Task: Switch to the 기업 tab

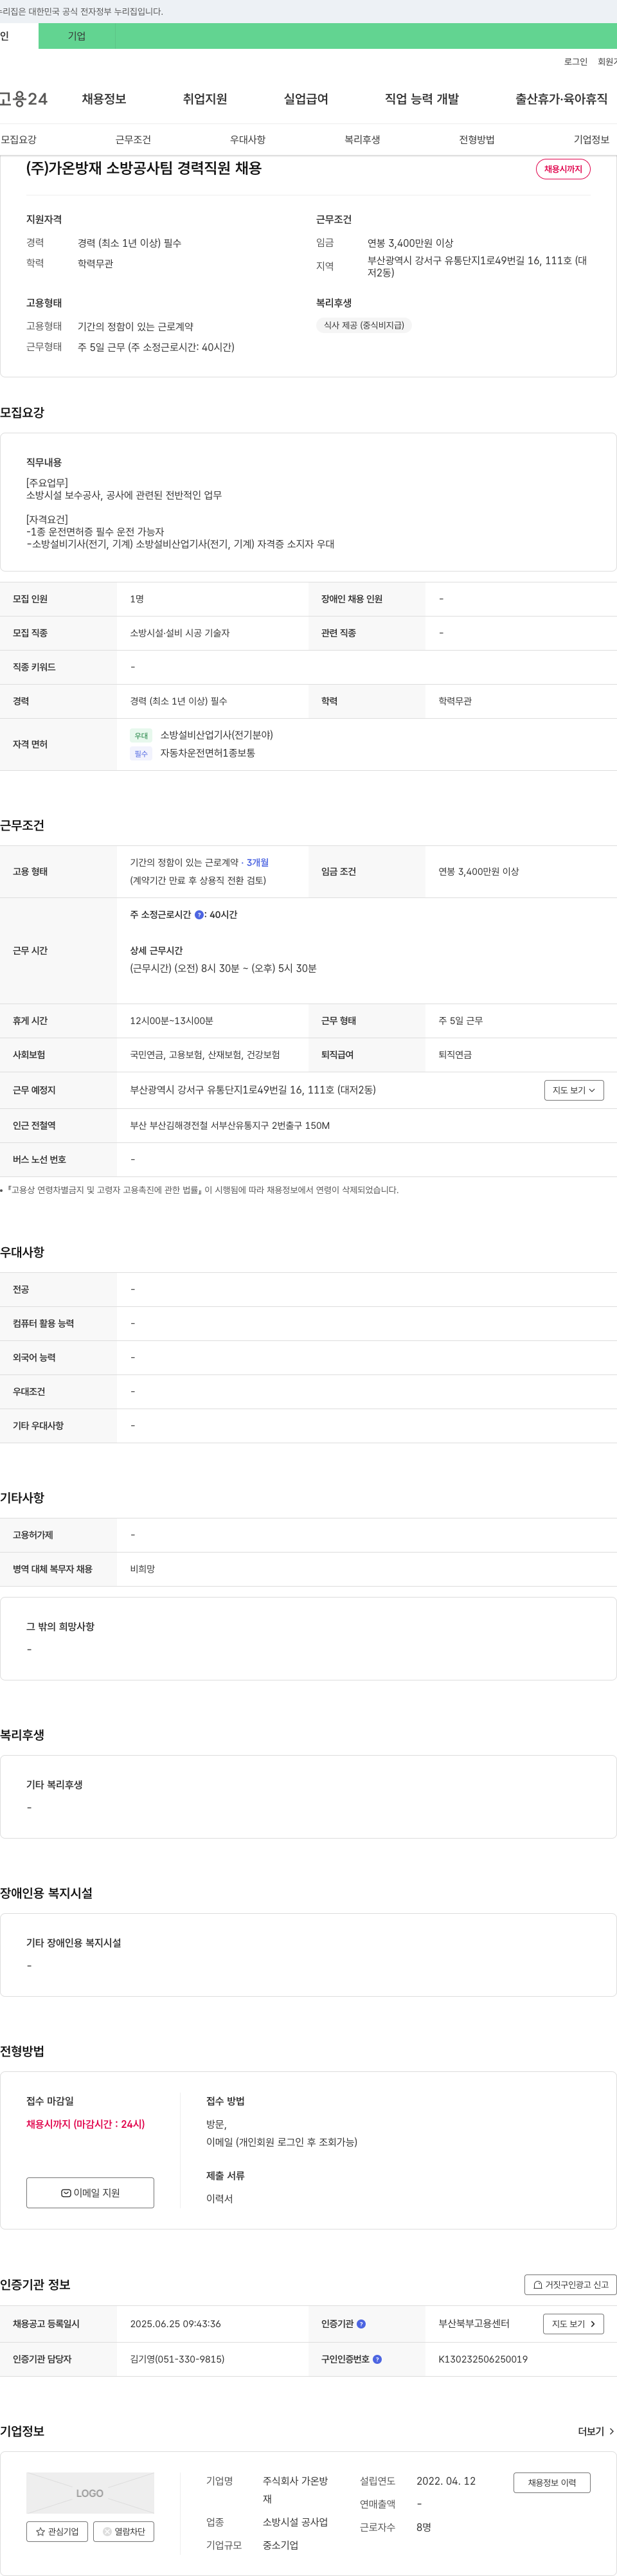Action: pyautogui.click(x=77, y=36)
